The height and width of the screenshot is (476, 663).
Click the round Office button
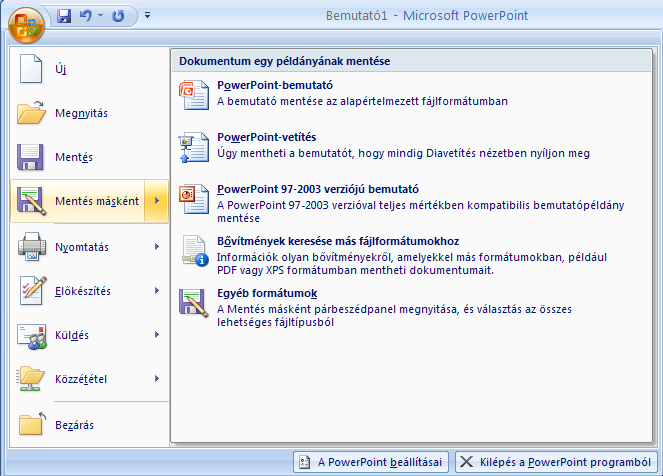(x=26, y=25)
